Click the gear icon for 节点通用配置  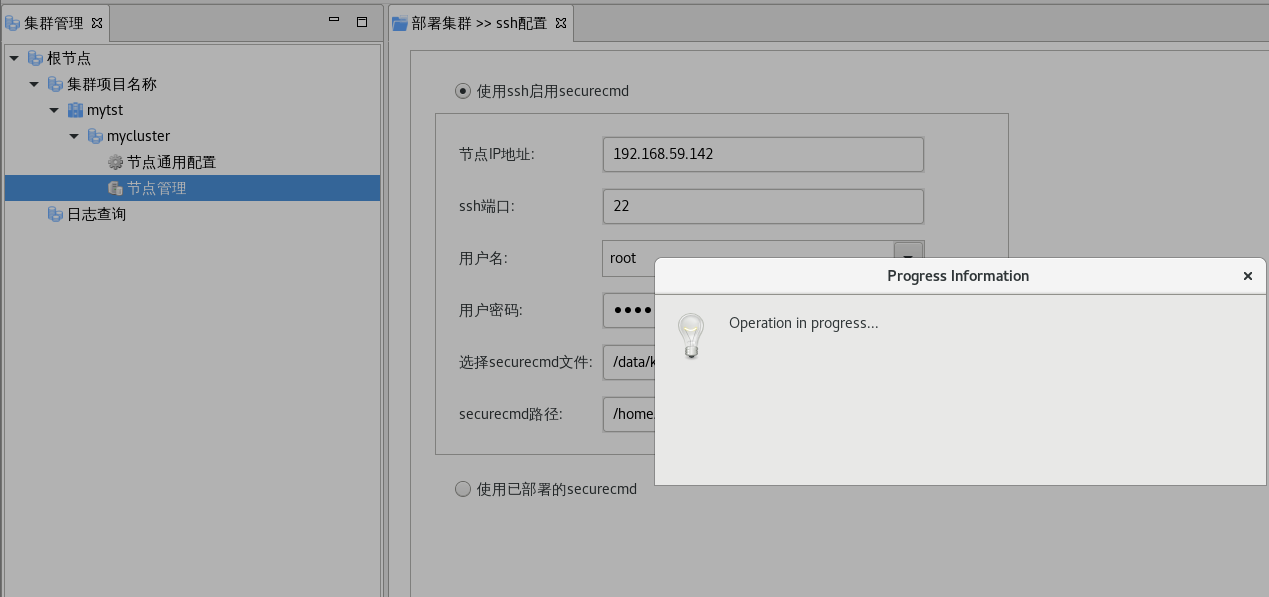[115, 162]
